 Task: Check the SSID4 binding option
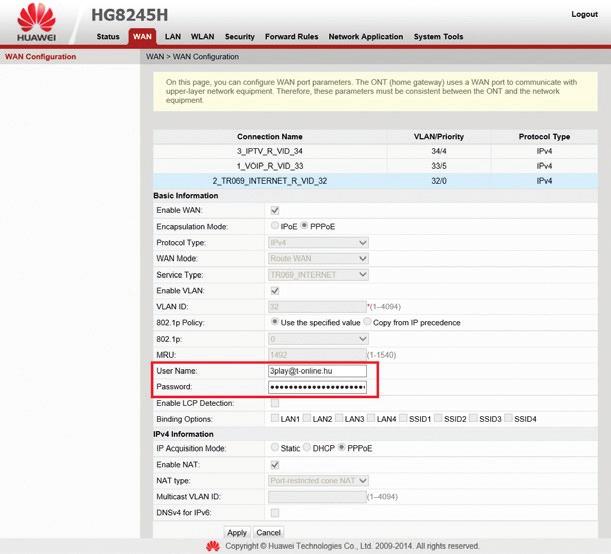(x=508, y=418)
